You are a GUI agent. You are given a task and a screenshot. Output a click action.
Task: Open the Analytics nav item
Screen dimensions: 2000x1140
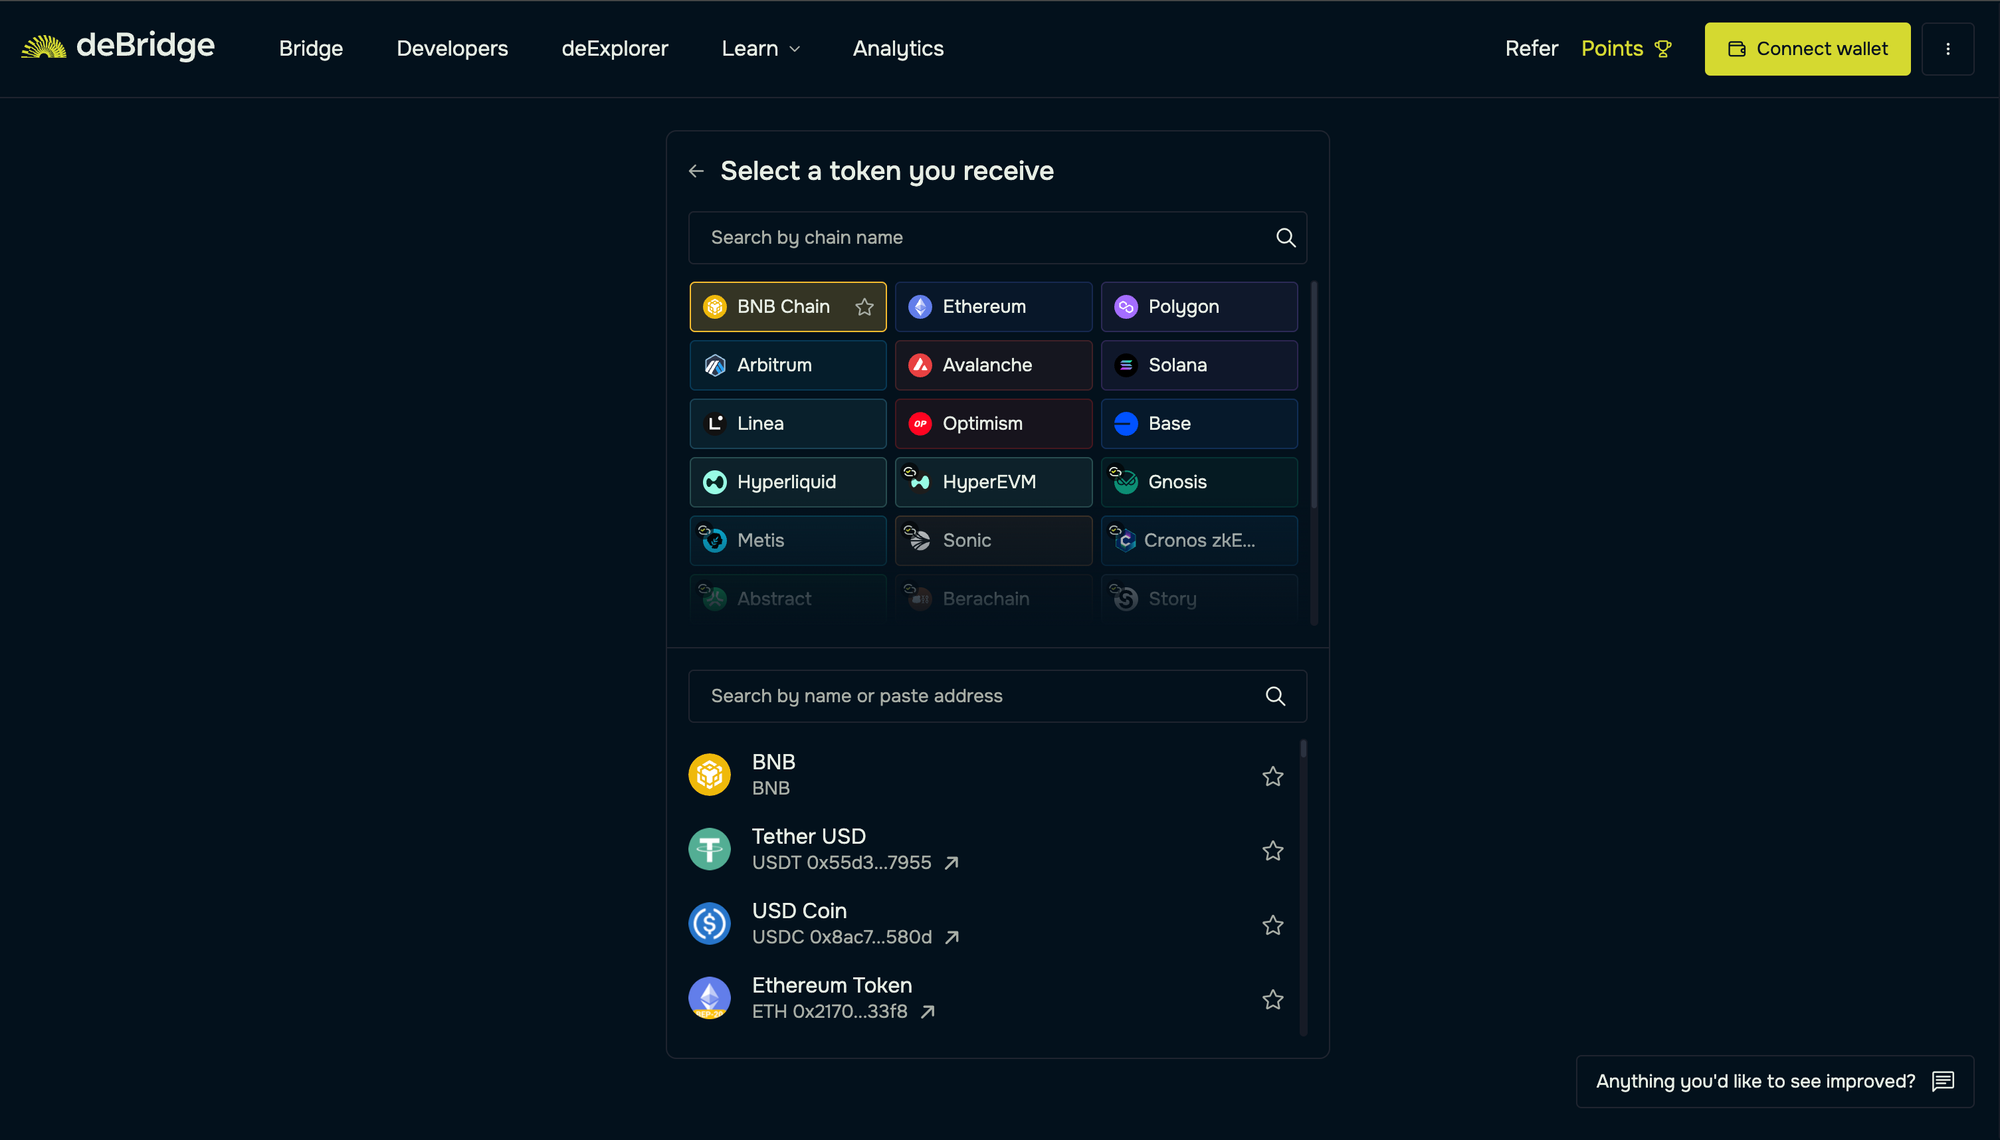(x=898, y=49)
